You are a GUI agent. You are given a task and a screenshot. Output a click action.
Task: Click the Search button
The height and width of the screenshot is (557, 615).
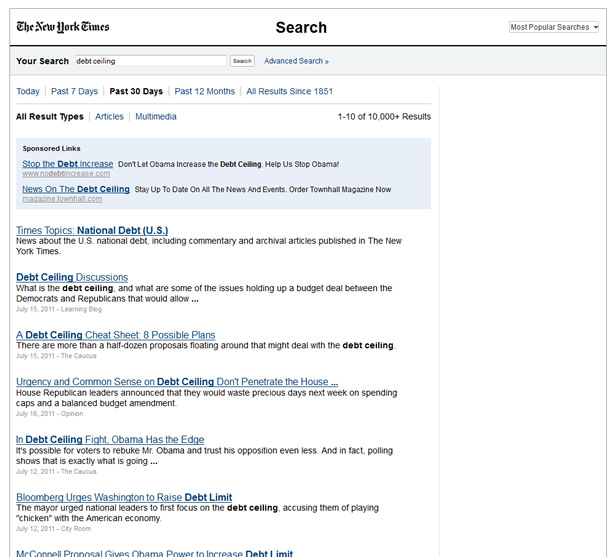click(242, 61)
